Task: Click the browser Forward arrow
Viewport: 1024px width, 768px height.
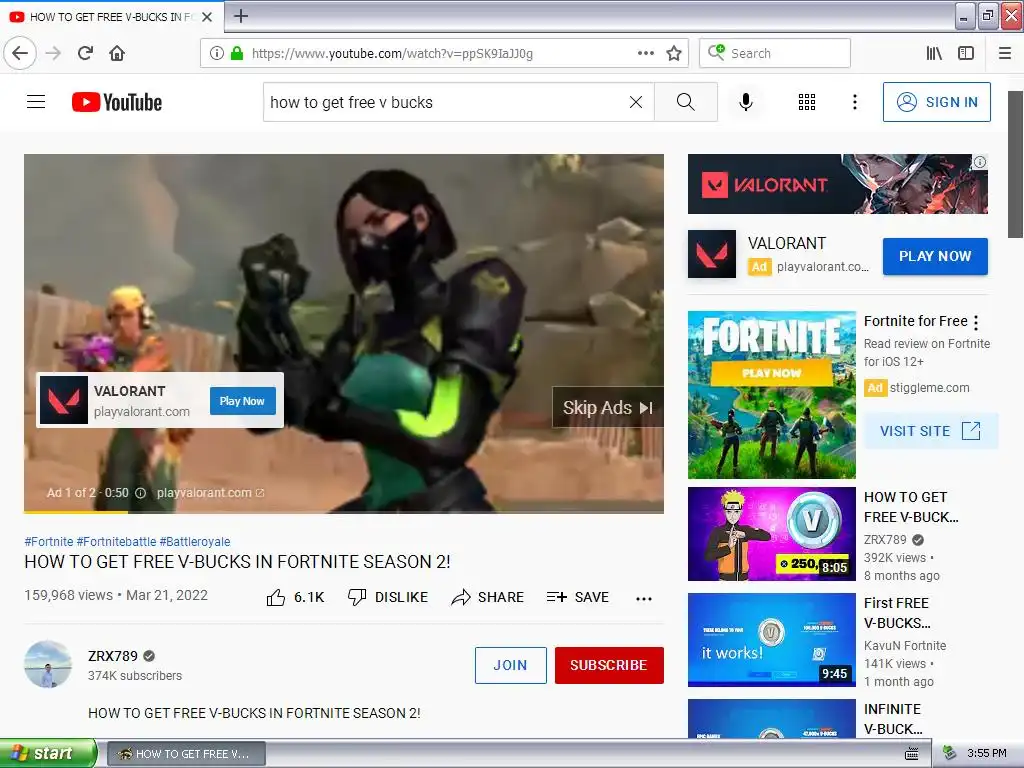Action: tap(53, 53)
